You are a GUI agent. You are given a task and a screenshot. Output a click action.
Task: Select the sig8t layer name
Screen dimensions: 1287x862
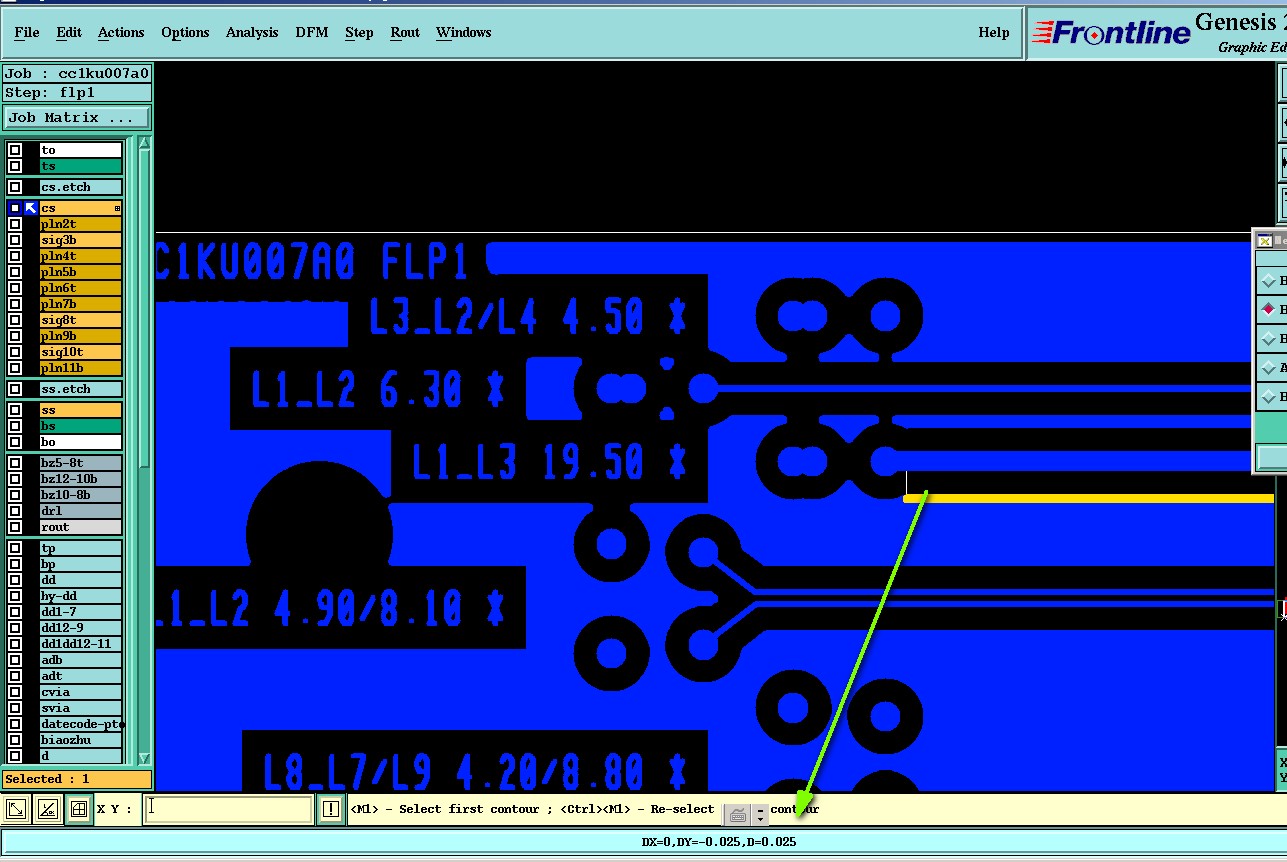(x=80, y=320)
